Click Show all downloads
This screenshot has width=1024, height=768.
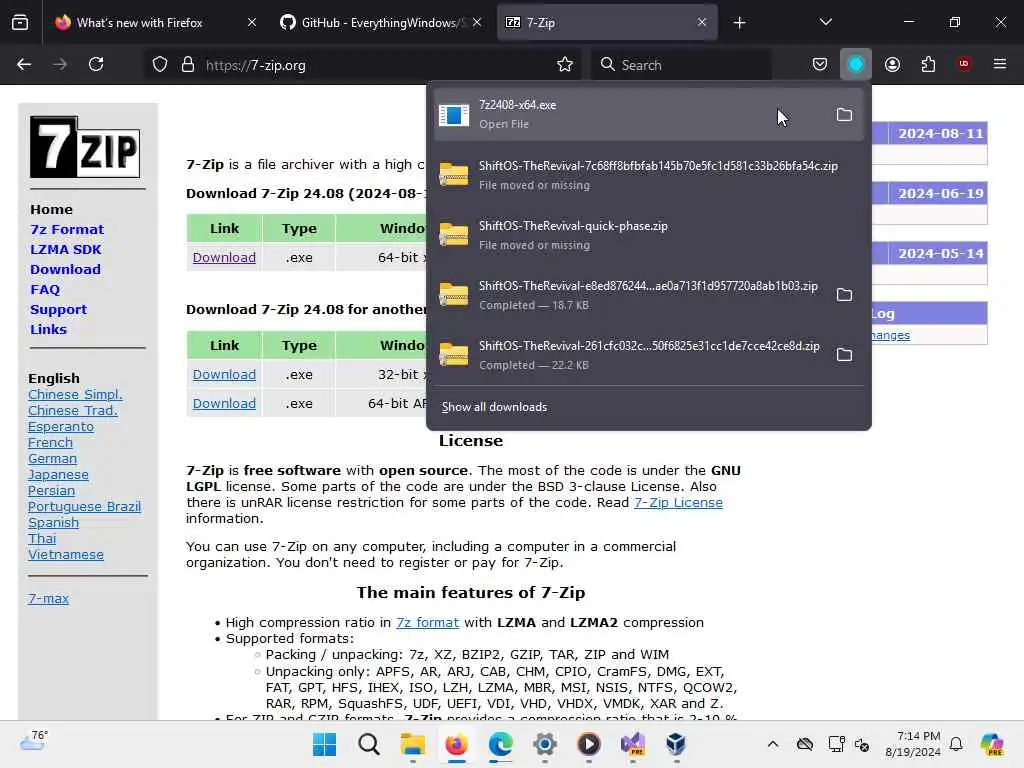tap(494, 407)
